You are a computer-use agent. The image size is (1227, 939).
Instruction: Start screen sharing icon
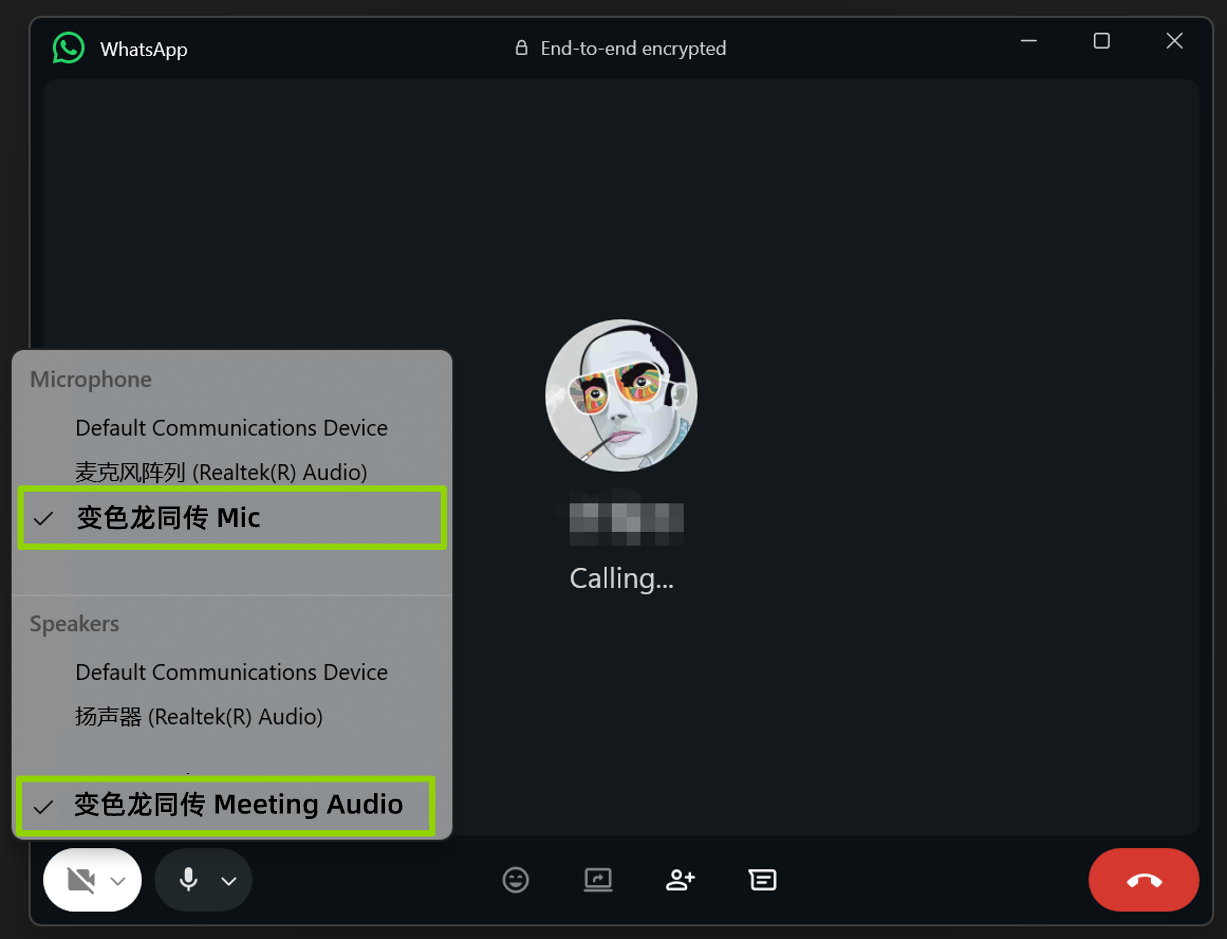598,880
